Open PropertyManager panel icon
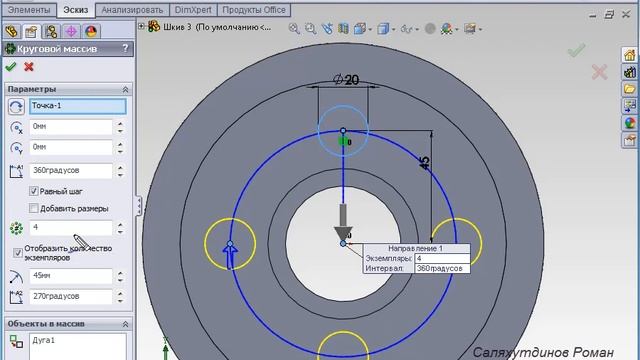640x360 pixels. point(31,31)
